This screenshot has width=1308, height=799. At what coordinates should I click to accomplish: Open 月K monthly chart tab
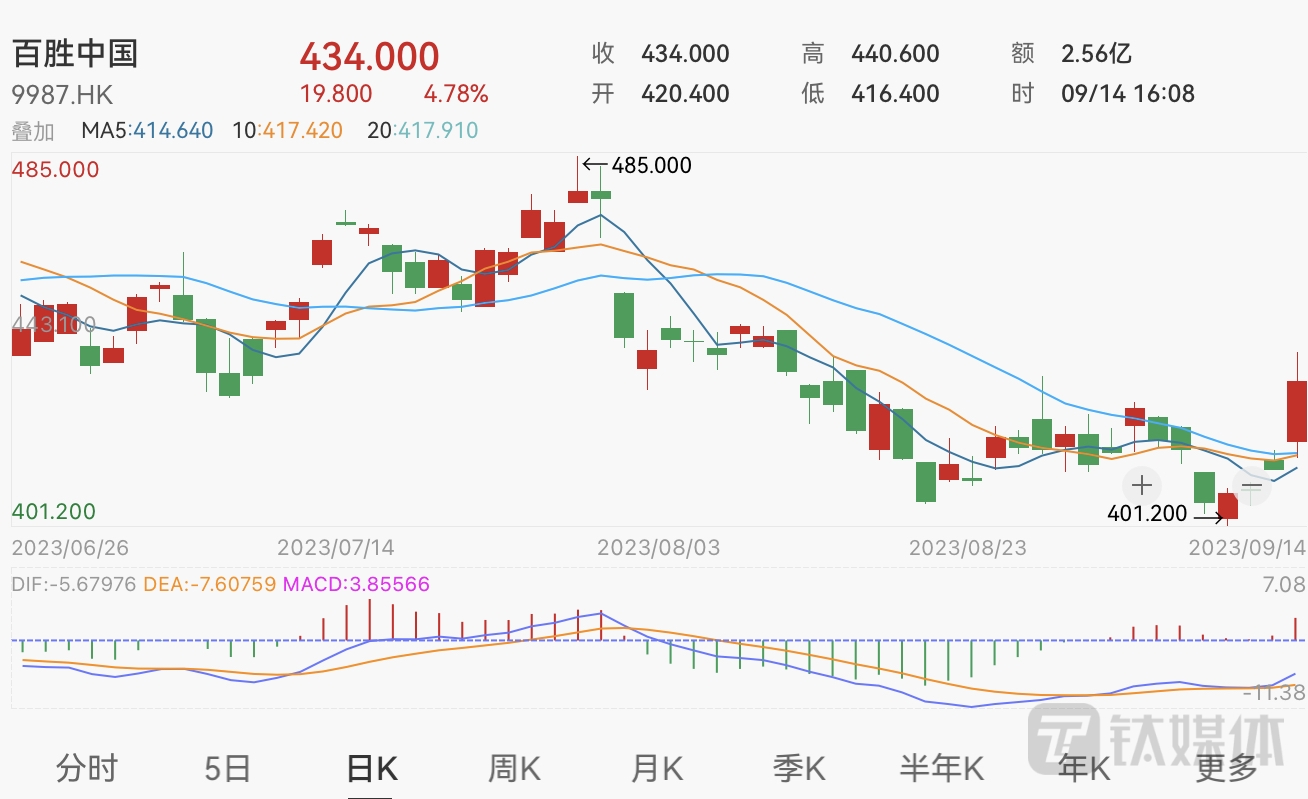click(x=657, y=769)
